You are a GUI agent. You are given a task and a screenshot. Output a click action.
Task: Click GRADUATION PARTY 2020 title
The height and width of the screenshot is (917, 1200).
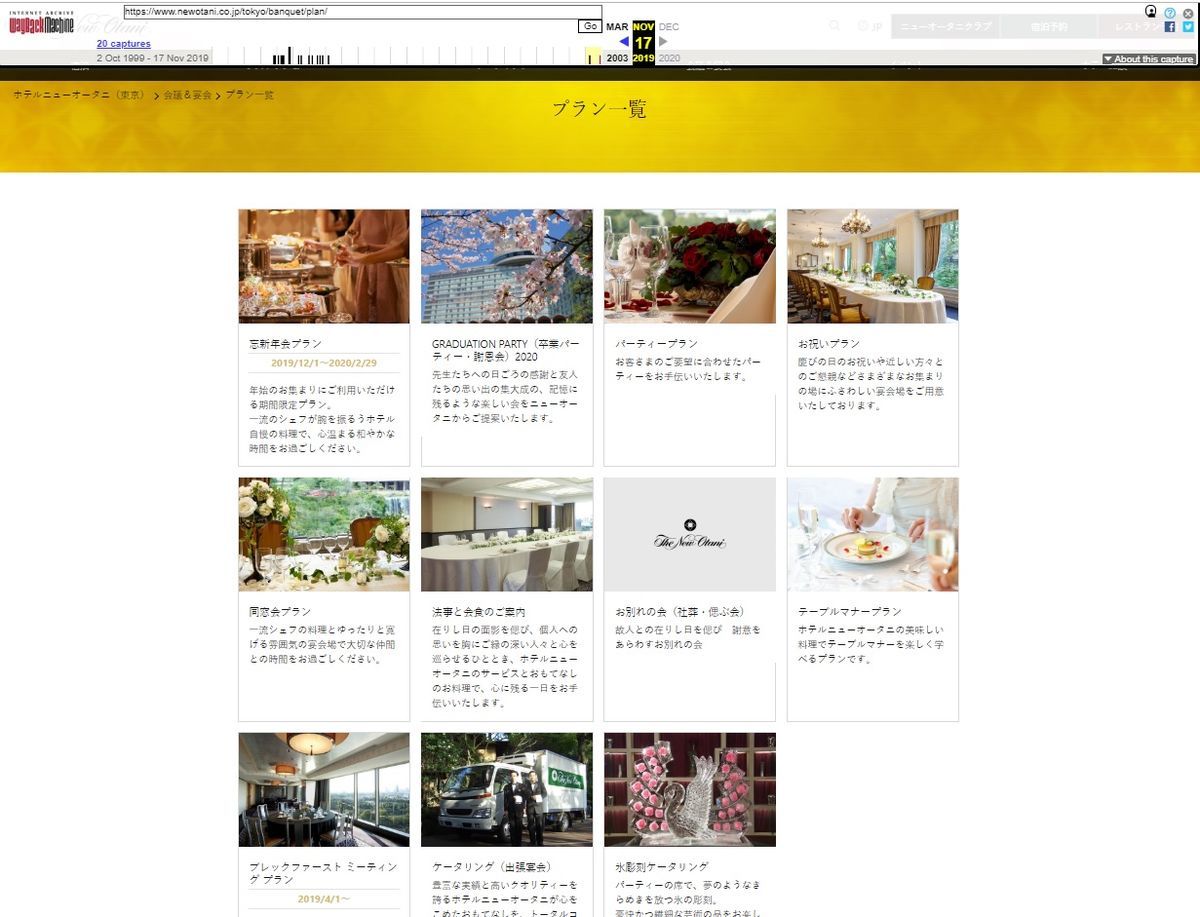[x=505, y=349]
